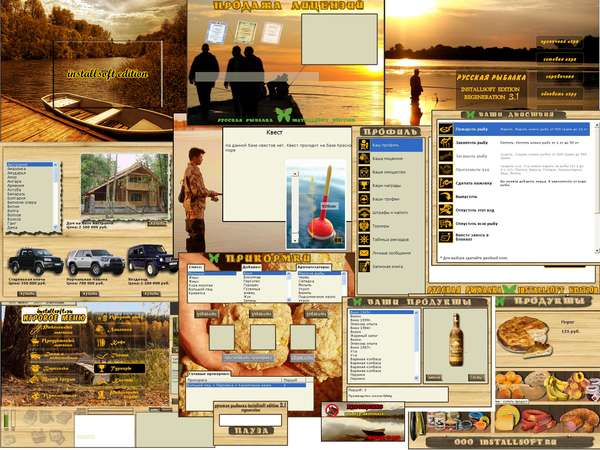Open Личные сообщения envelope icon
The width and height of the screenshot is (600, 450).
pos(363,254)
